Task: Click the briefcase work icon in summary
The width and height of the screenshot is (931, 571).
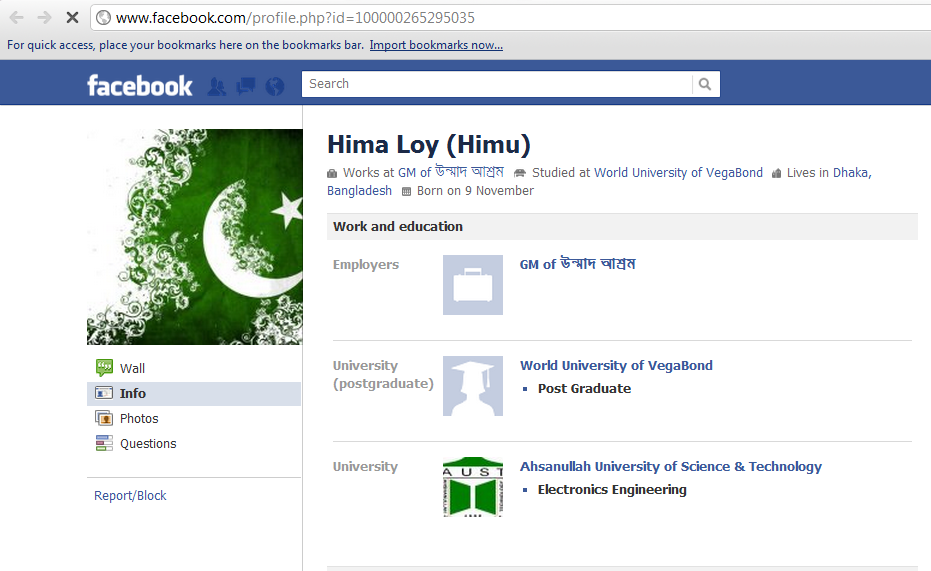Action: pyautogui.click(x=332, y=173)
